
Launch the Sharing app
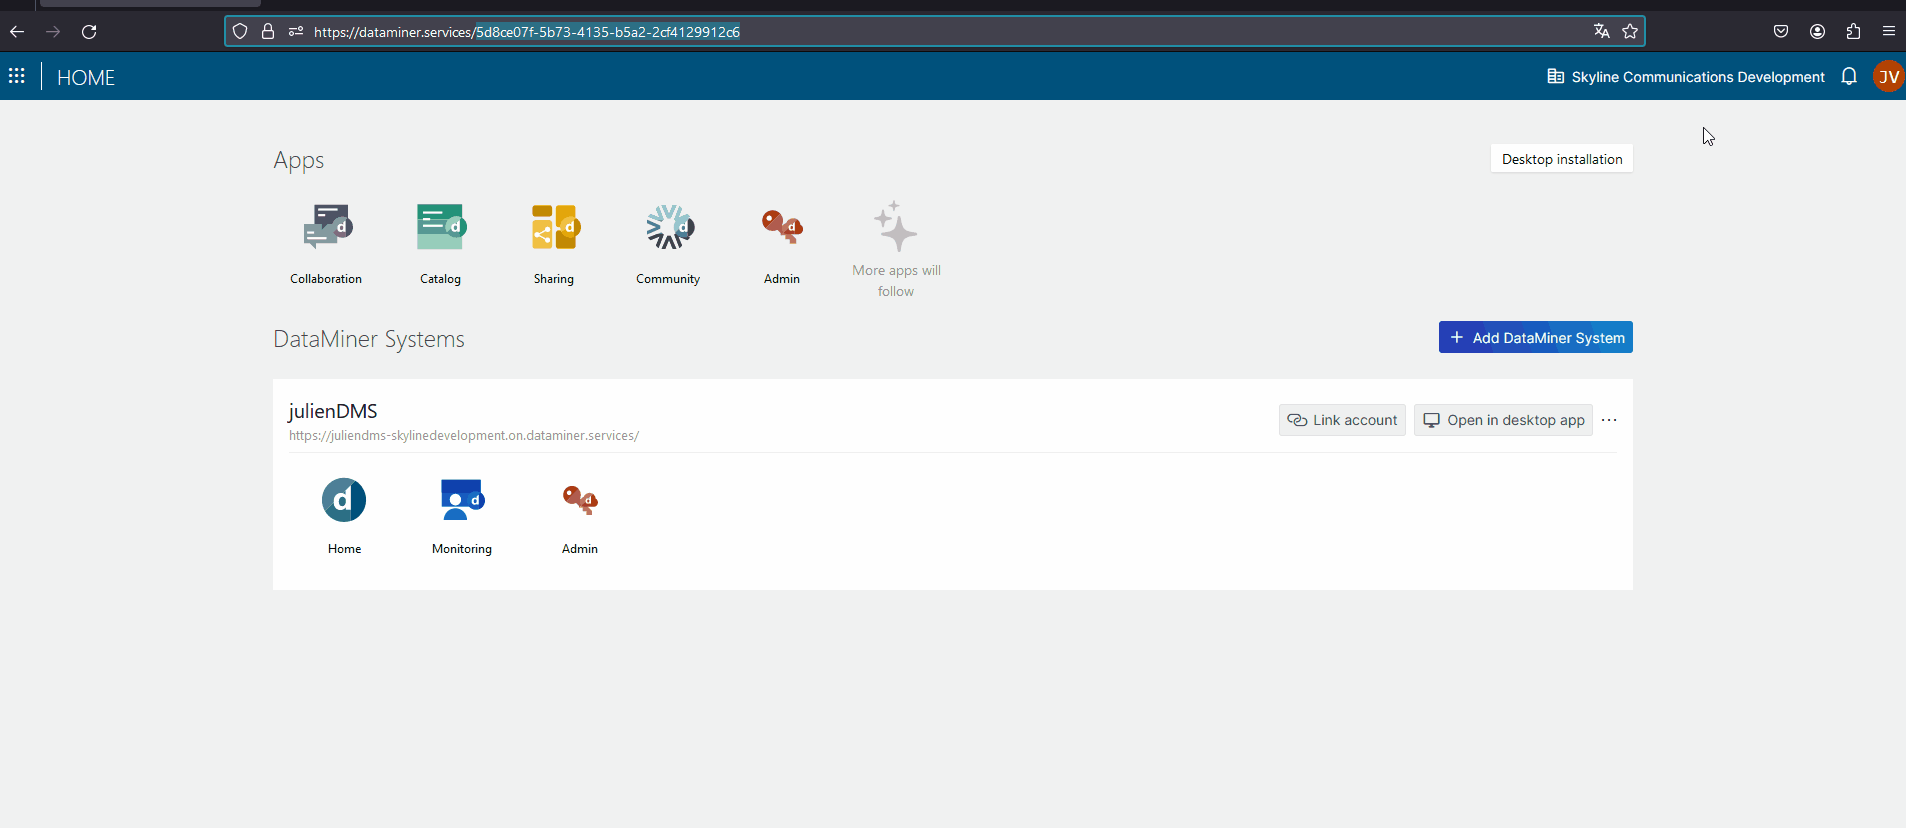[554, 243]
